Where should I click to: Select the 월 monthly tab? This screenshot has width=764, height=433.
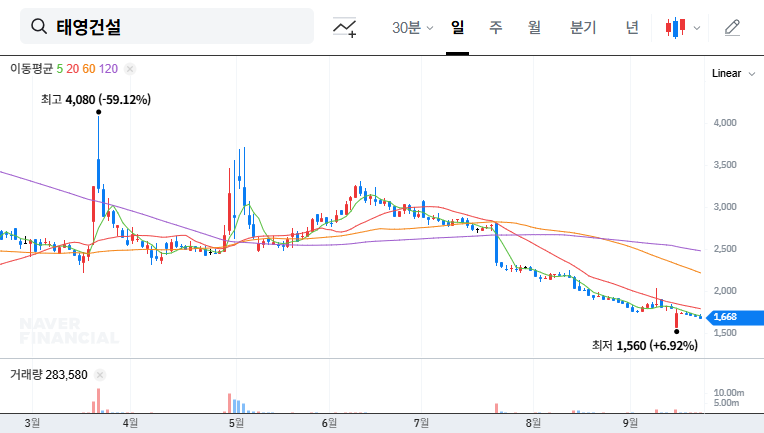[x=534, y=27]
